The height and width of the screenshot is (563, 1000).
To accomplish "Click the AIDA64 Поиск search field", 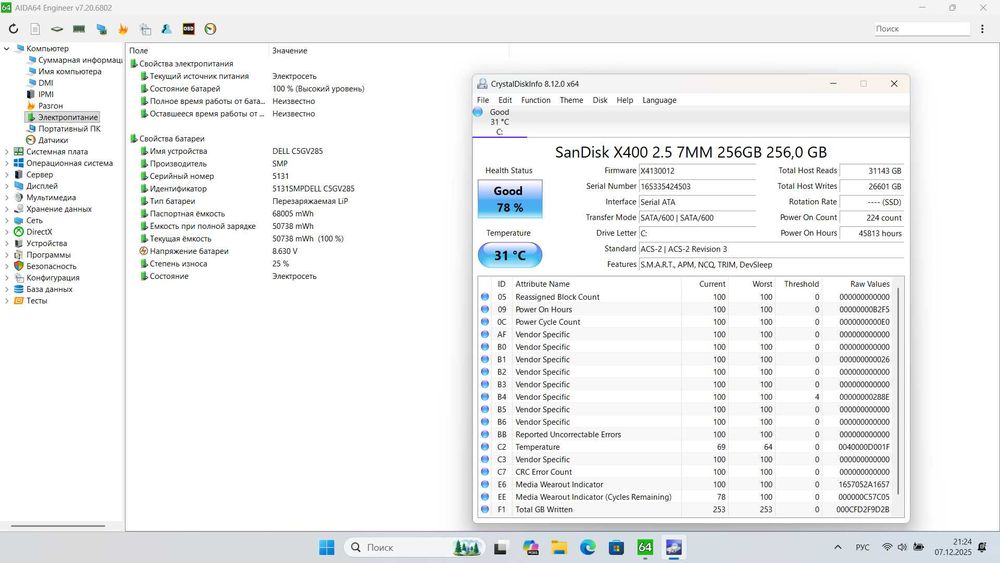I will (x=922, y=29).
